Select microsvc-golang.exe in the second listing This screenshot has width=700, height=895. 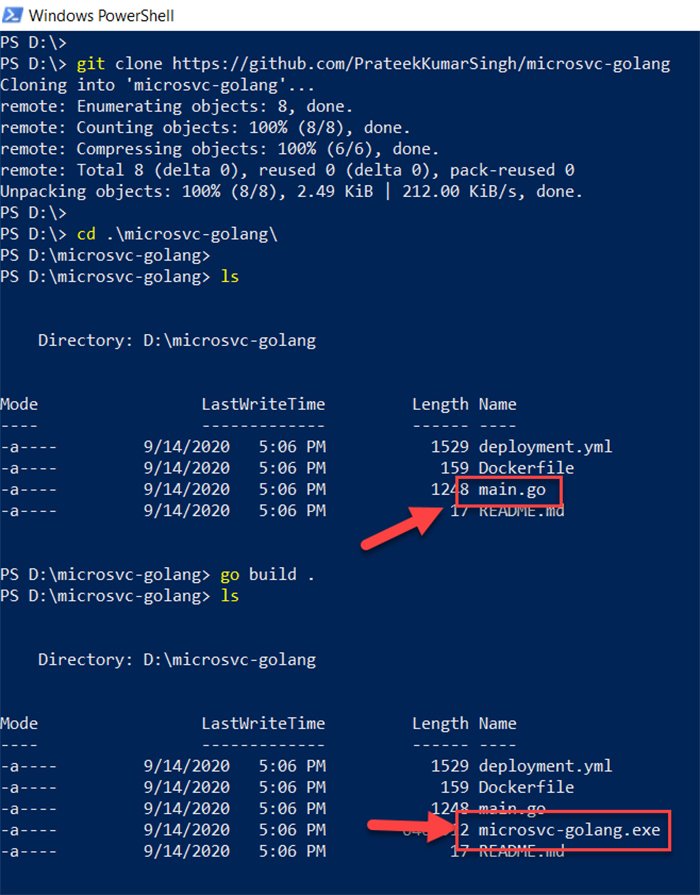pyautogui.click(x=569, y=830)
